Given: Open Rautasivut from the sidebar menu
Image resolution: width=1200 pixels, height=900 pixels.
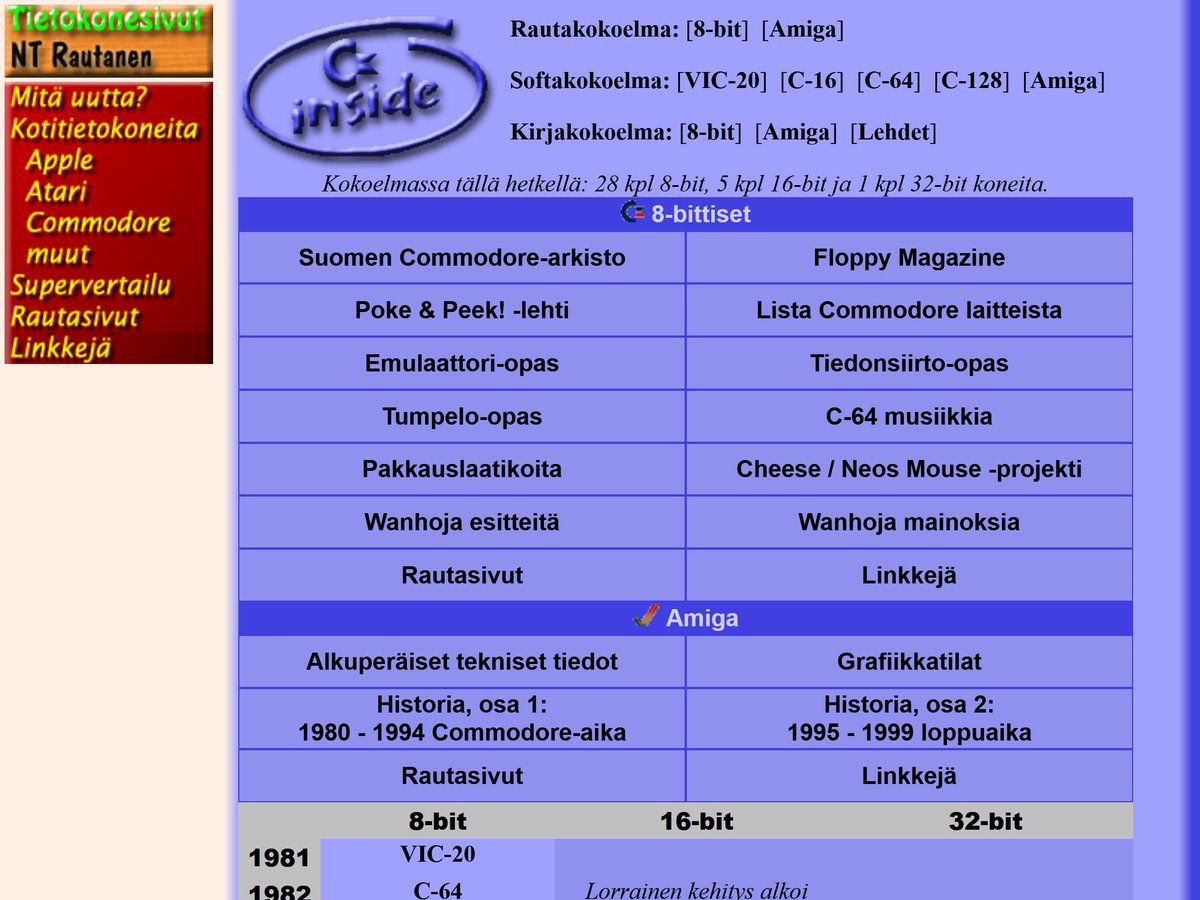Looking at the screenshot, I should pyautogui.click(x=74, y=317).
